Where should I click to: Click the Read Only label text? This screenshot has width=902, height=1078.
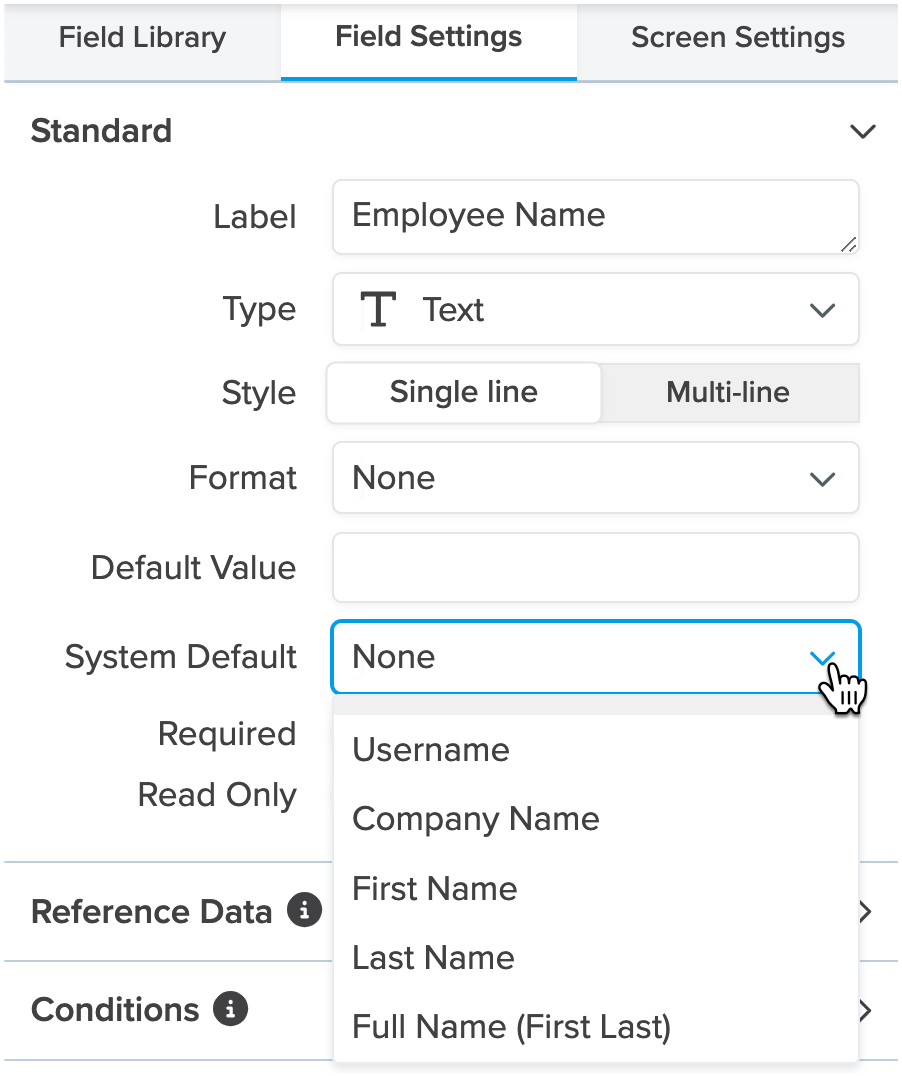coord(217,795)
